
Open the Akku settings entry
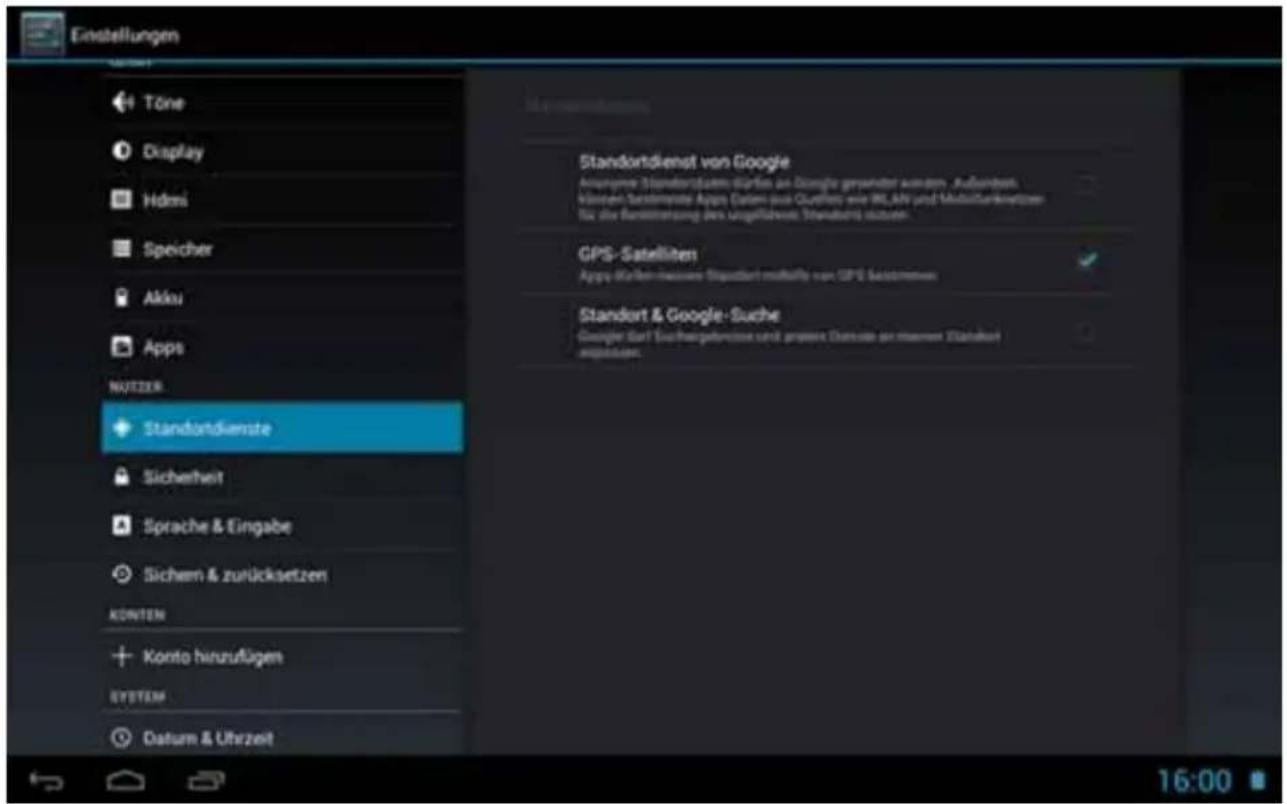click(282, 298)
